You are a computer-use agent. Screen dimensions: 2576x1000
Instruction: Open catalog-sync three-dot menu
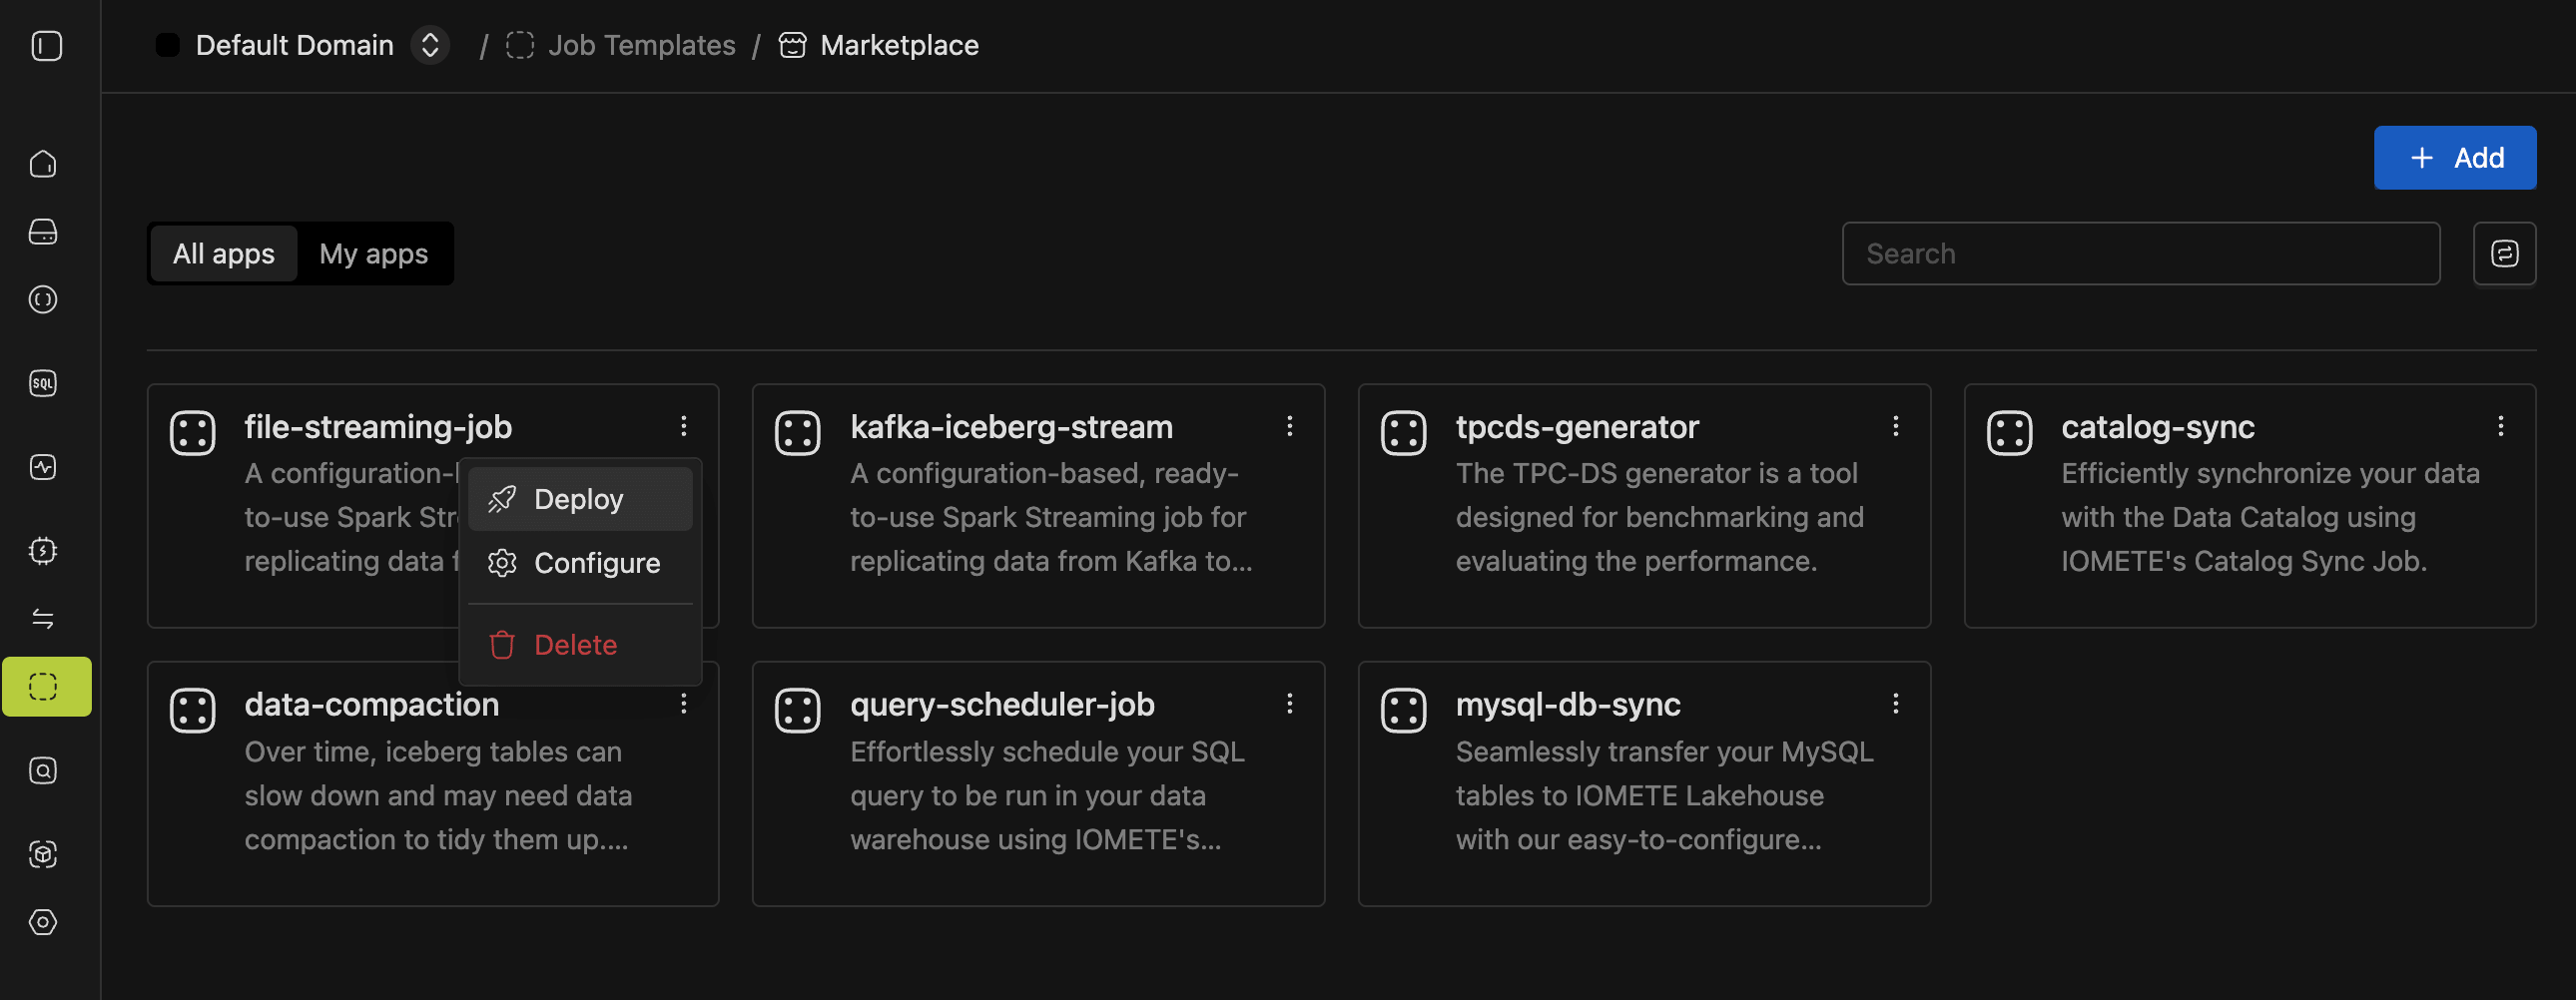(2501, 427)
